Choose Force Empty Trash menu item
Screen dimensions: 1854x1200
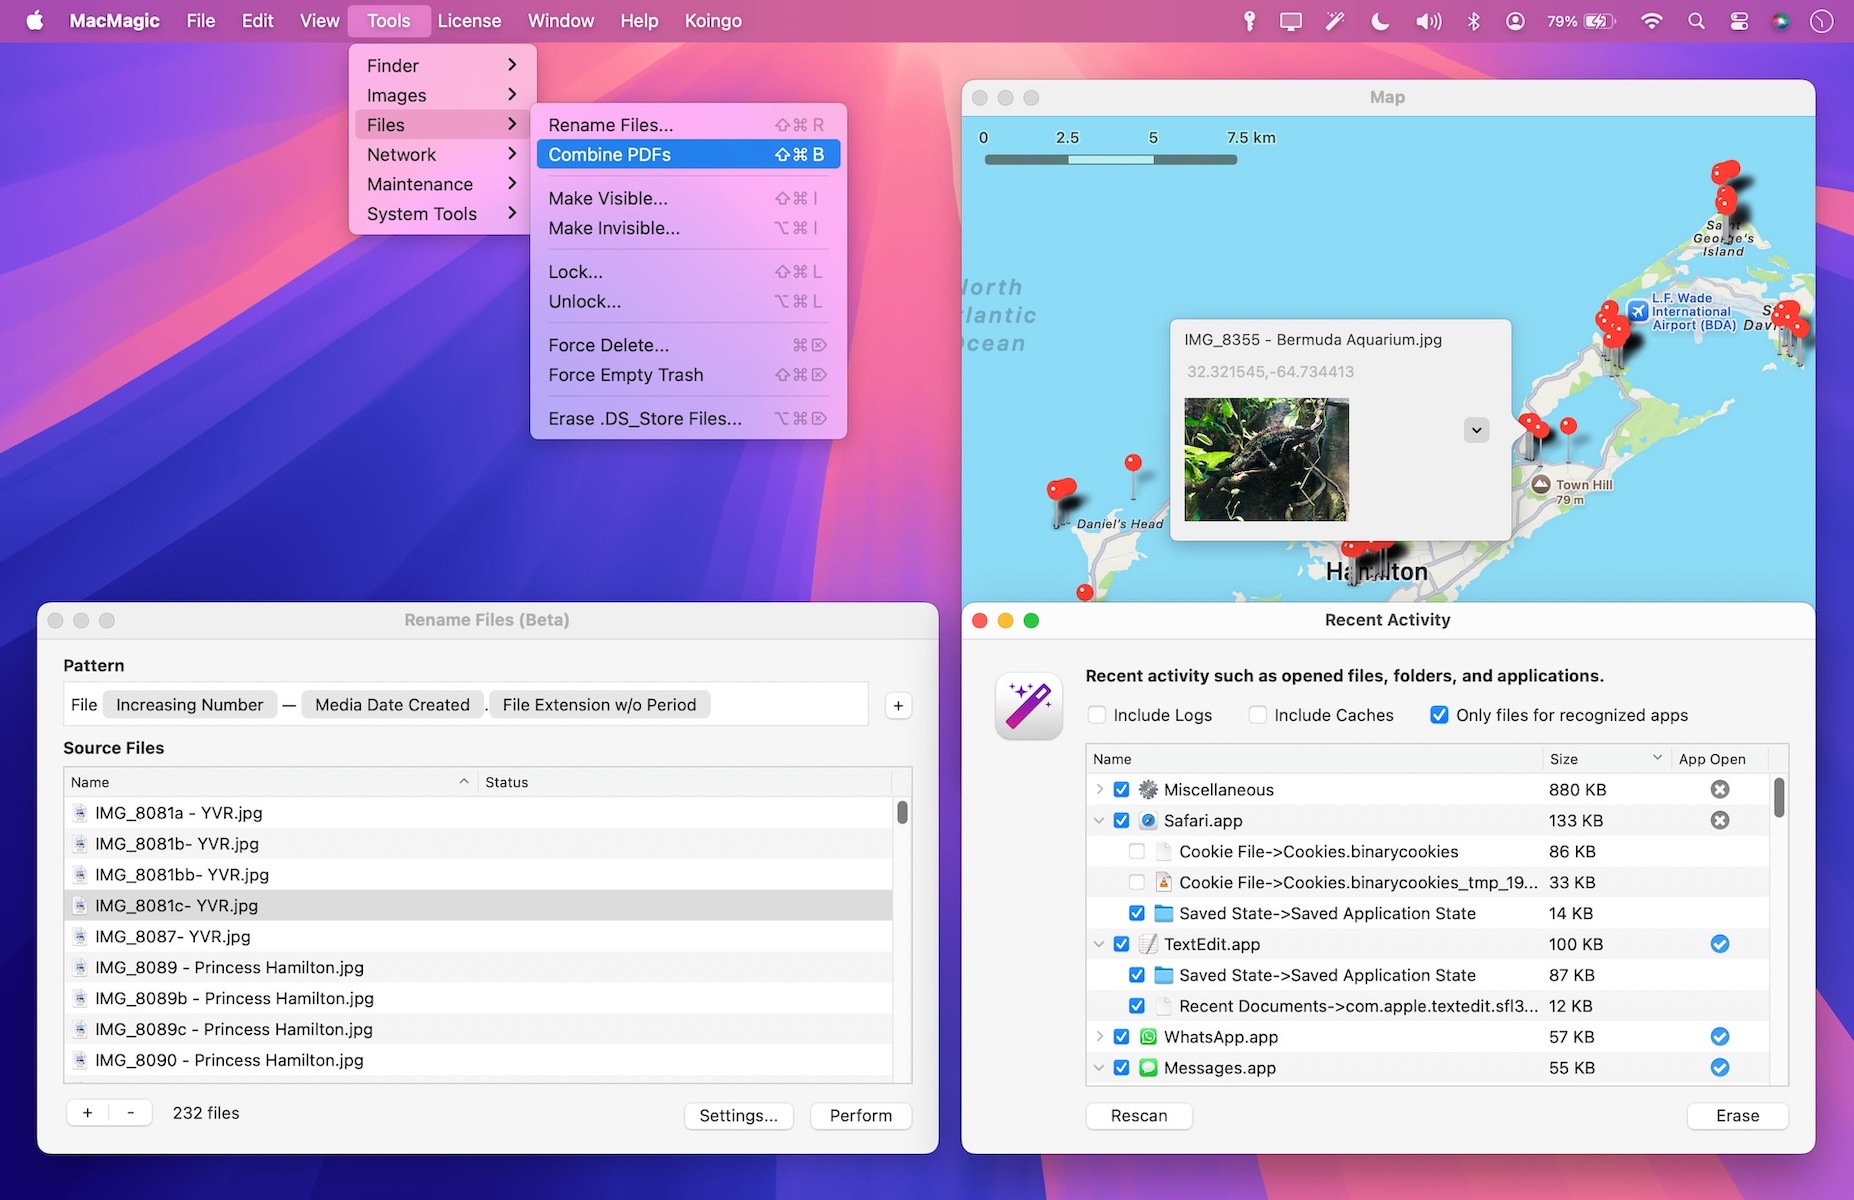pyautogui.click(x=688, y=375)
